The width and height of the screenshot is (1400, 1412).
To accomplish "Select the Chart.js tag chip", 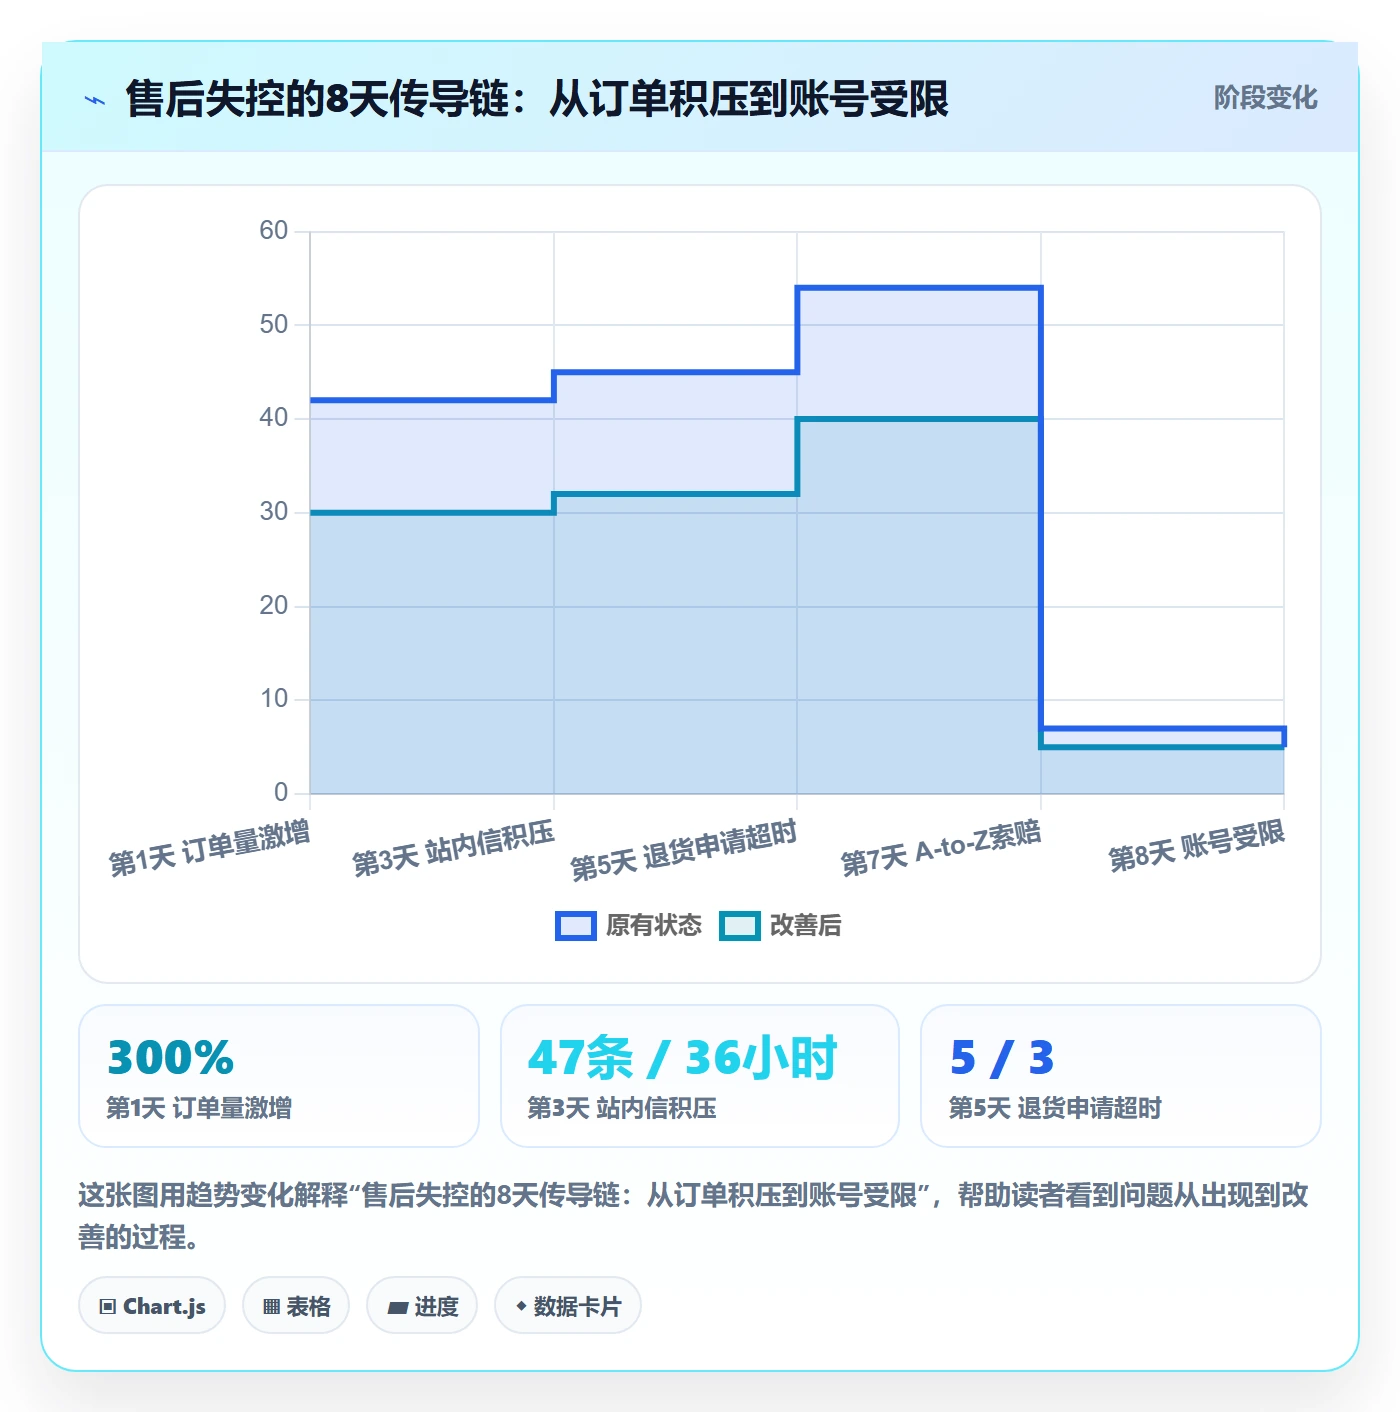I will [x=152, y=1306].
